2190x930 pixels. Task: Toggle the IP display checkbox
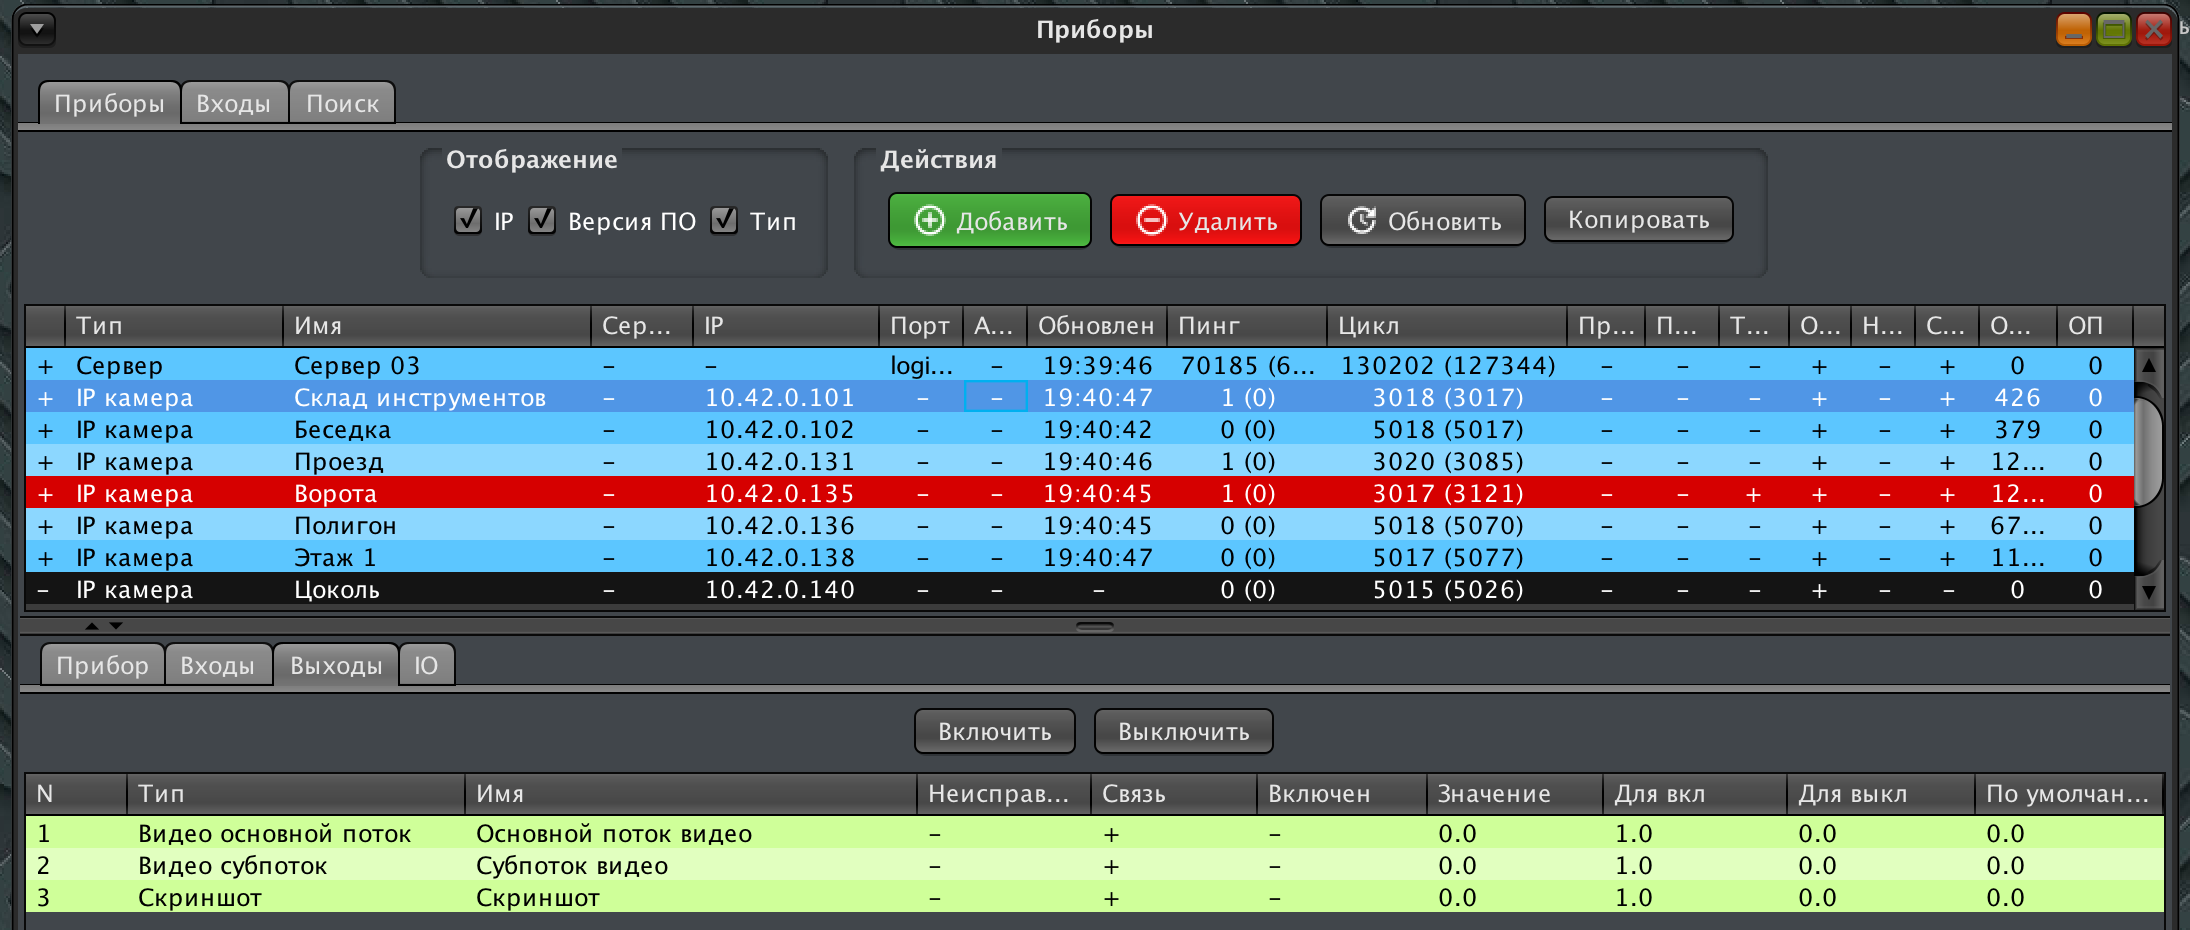(x=467, y=220)
